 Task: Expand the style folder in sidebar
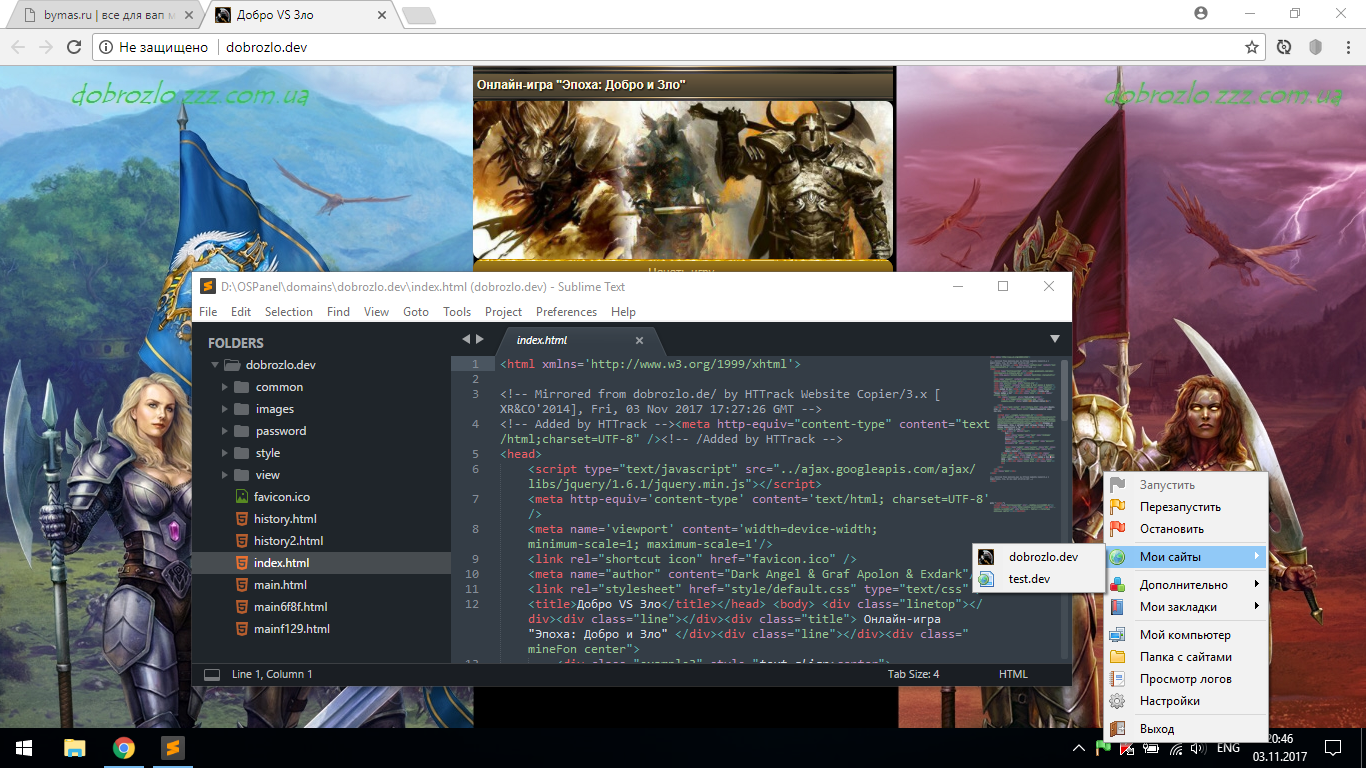tap(225, 453)
